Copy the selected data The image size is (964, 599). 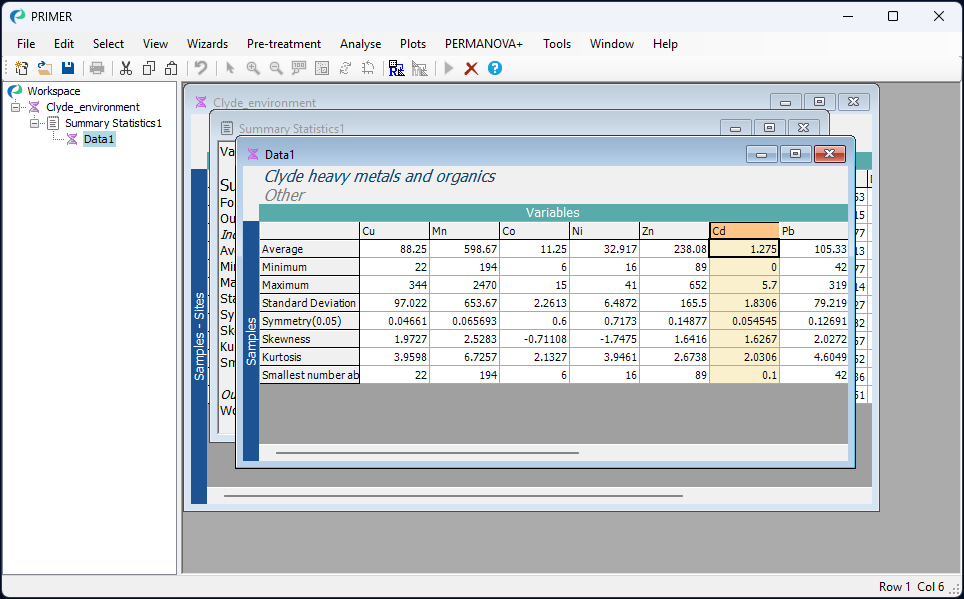pos(148,68)
